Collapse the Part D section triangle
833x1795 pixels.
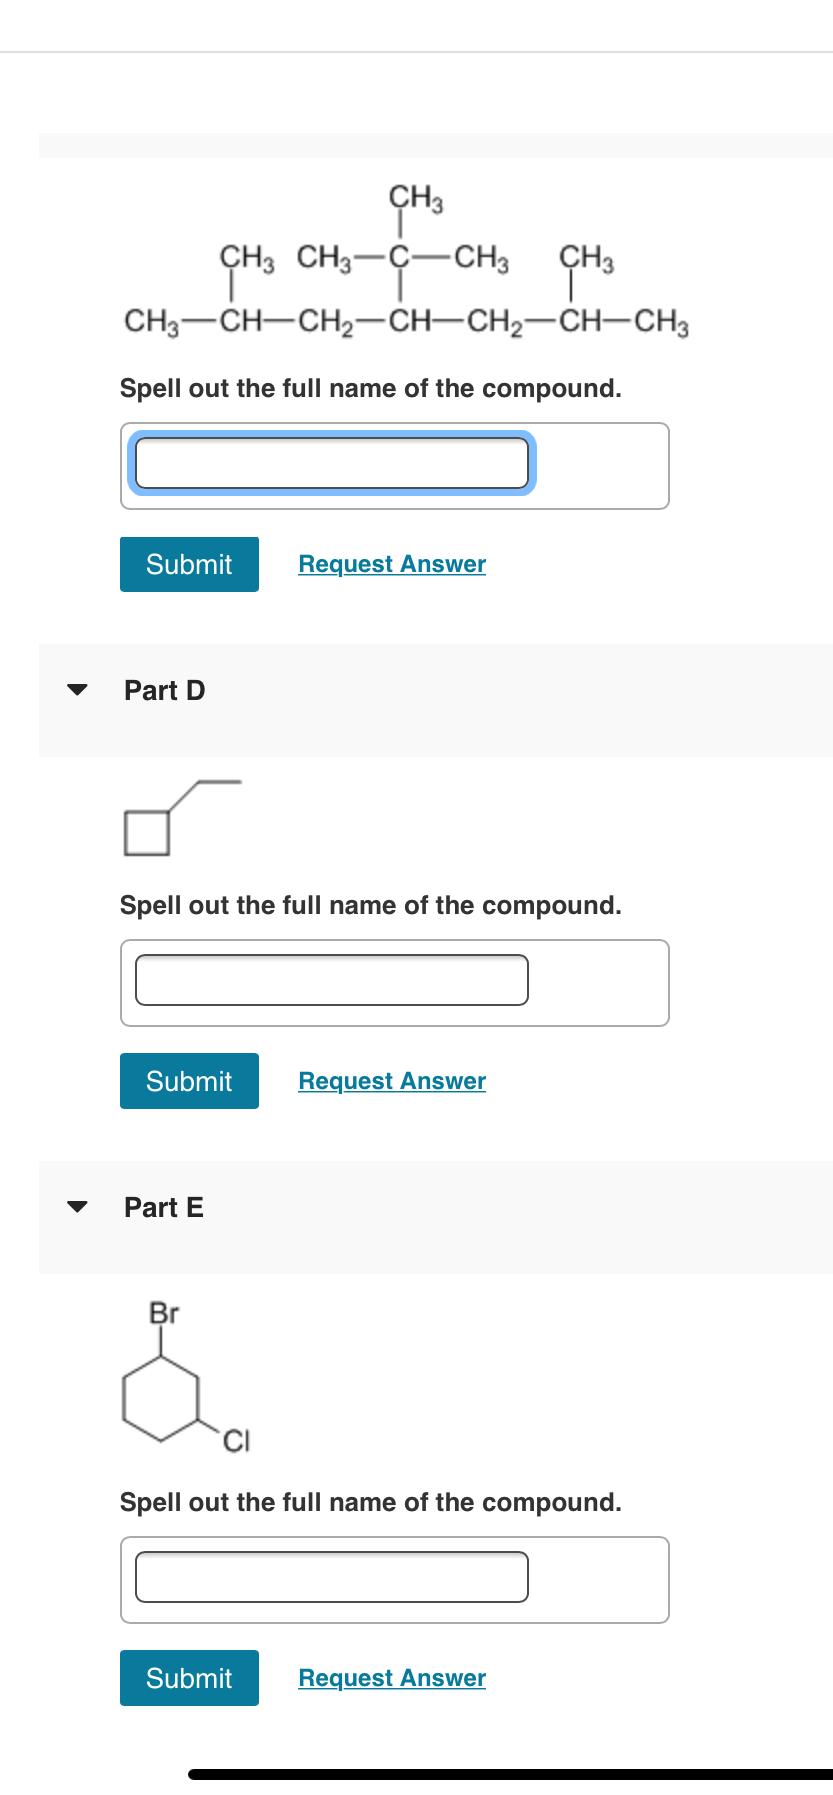77,690
